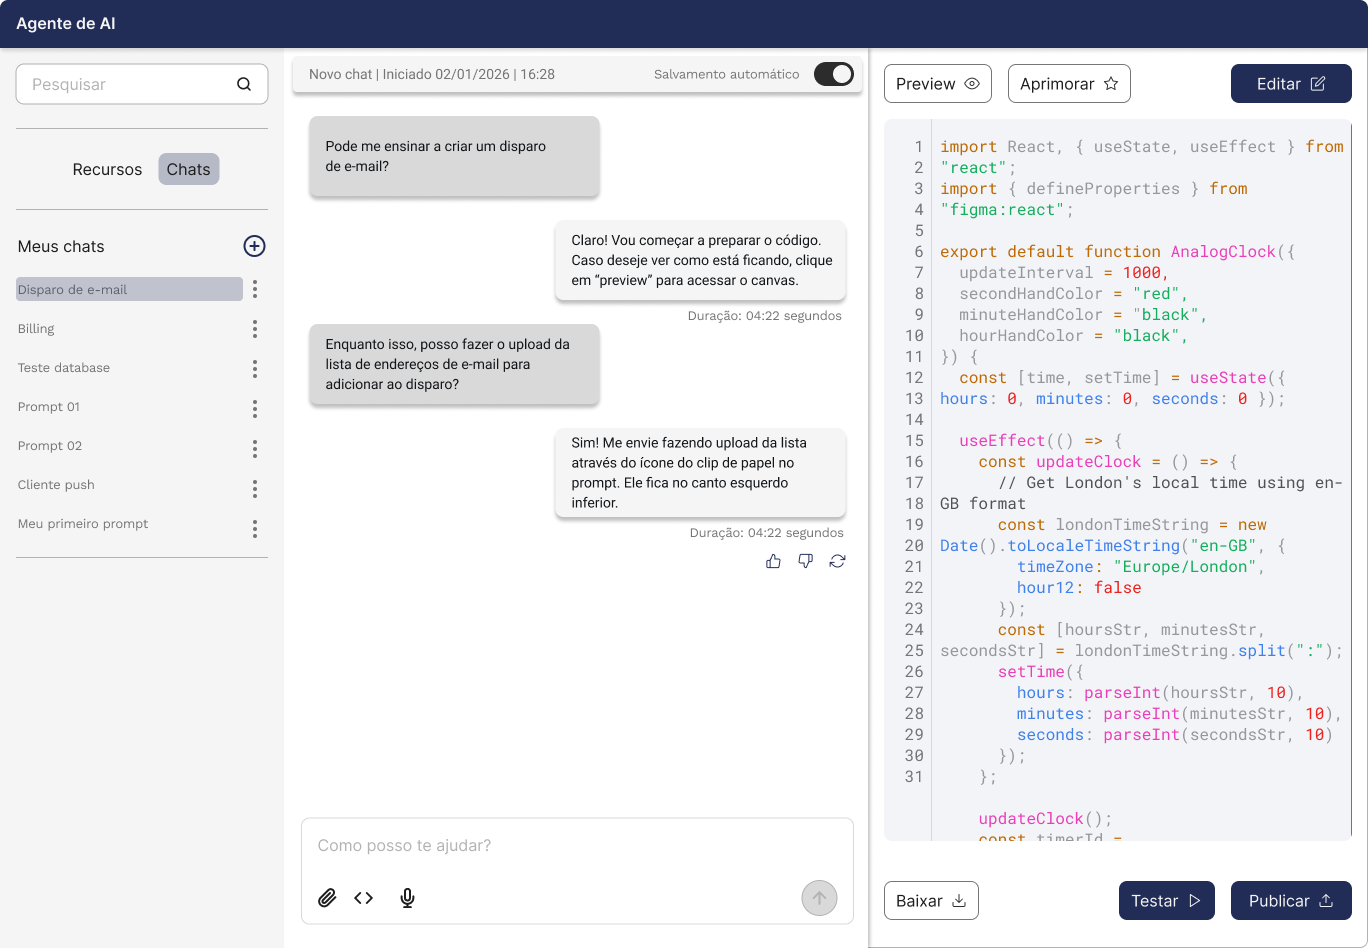Open the Disparo de e-mail chat
1368x948 pixels.
[129, 289]
